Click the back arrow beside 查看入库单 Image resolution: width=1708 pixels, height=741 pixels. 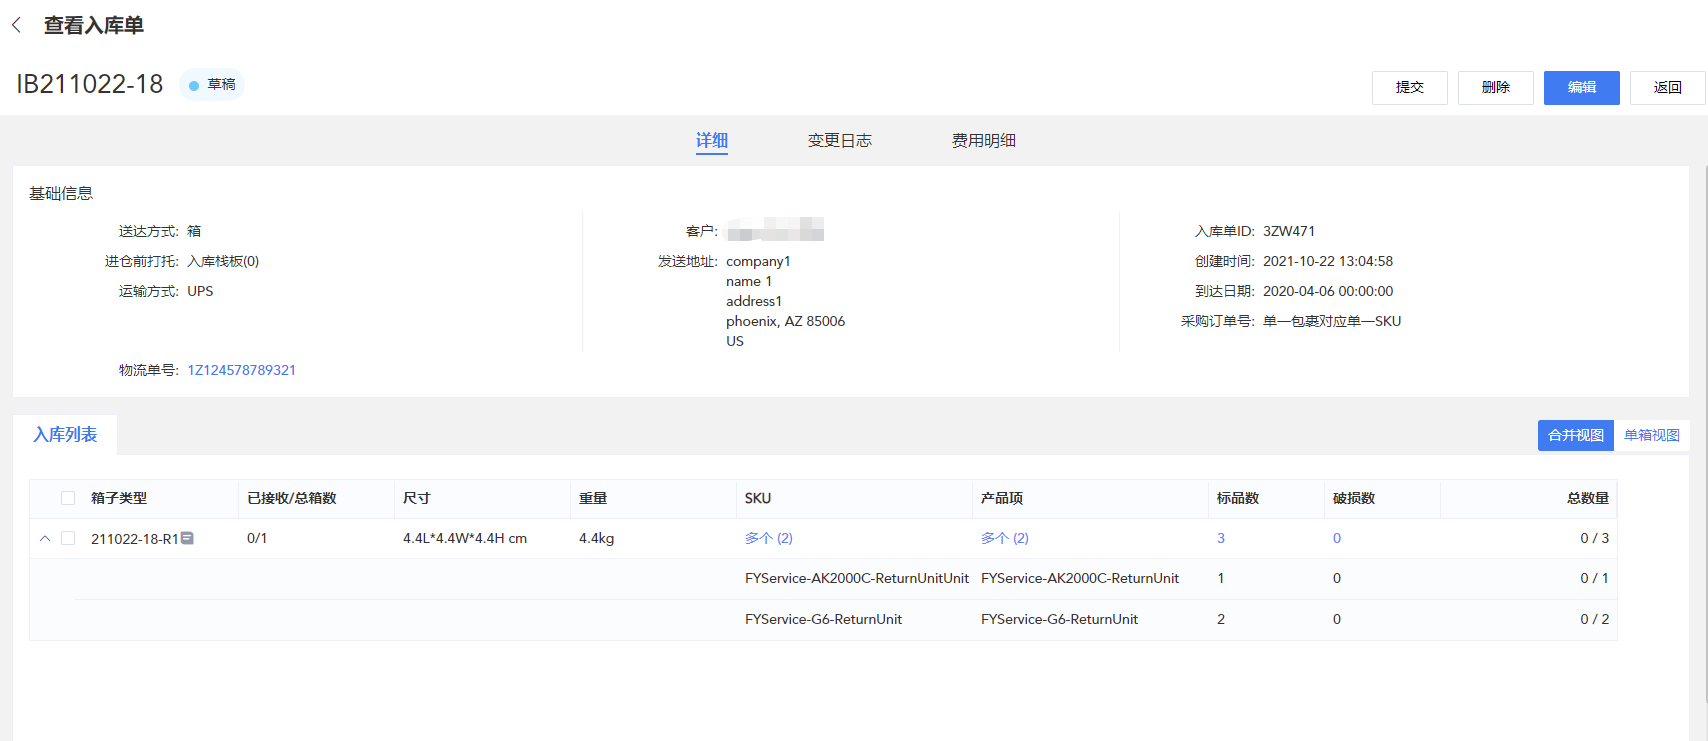[17, 25]
